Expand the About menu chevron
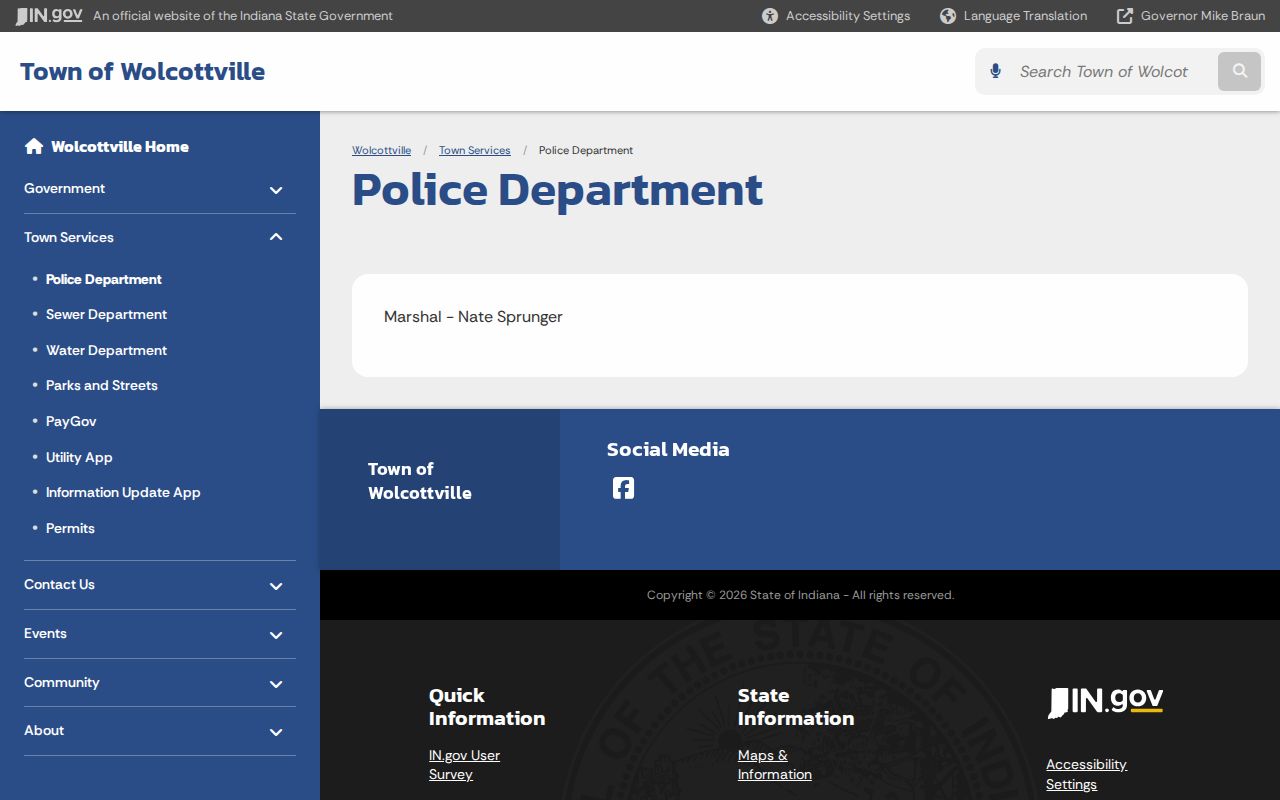This screenshot has width=1280, height=800. coord(276,732)
